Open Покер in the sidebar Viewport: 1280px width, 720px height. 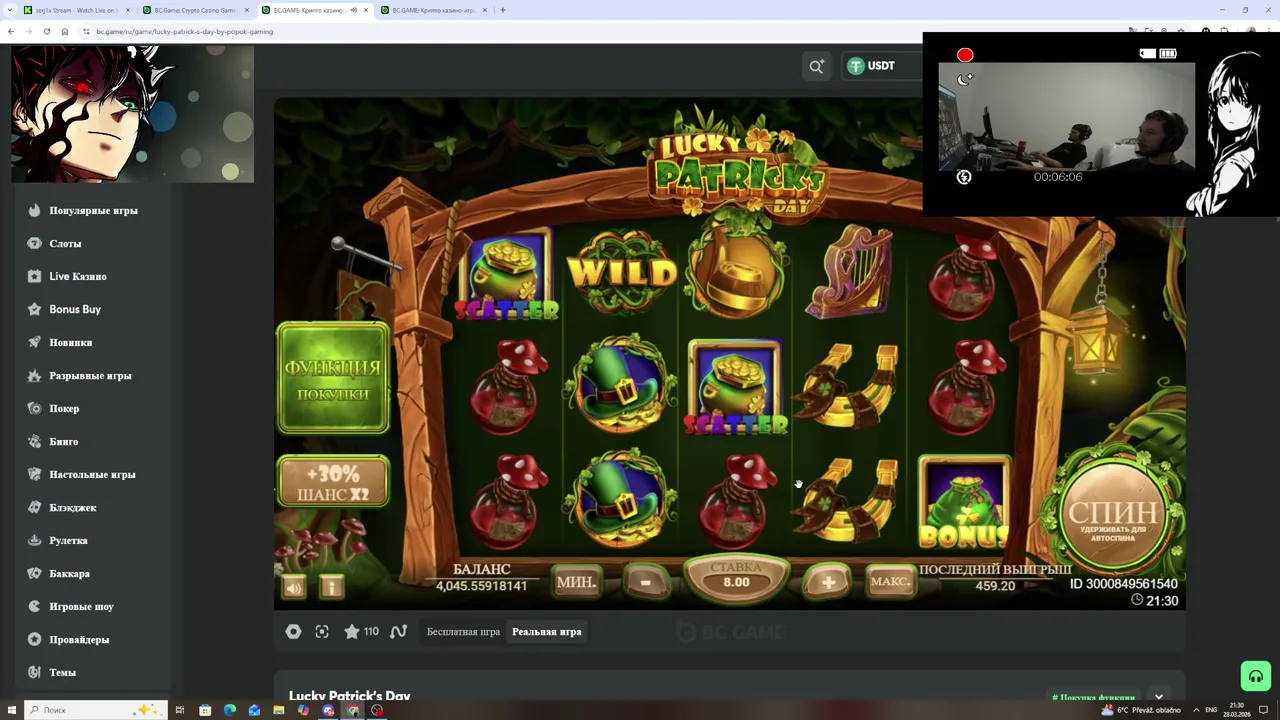coord(64,408)
